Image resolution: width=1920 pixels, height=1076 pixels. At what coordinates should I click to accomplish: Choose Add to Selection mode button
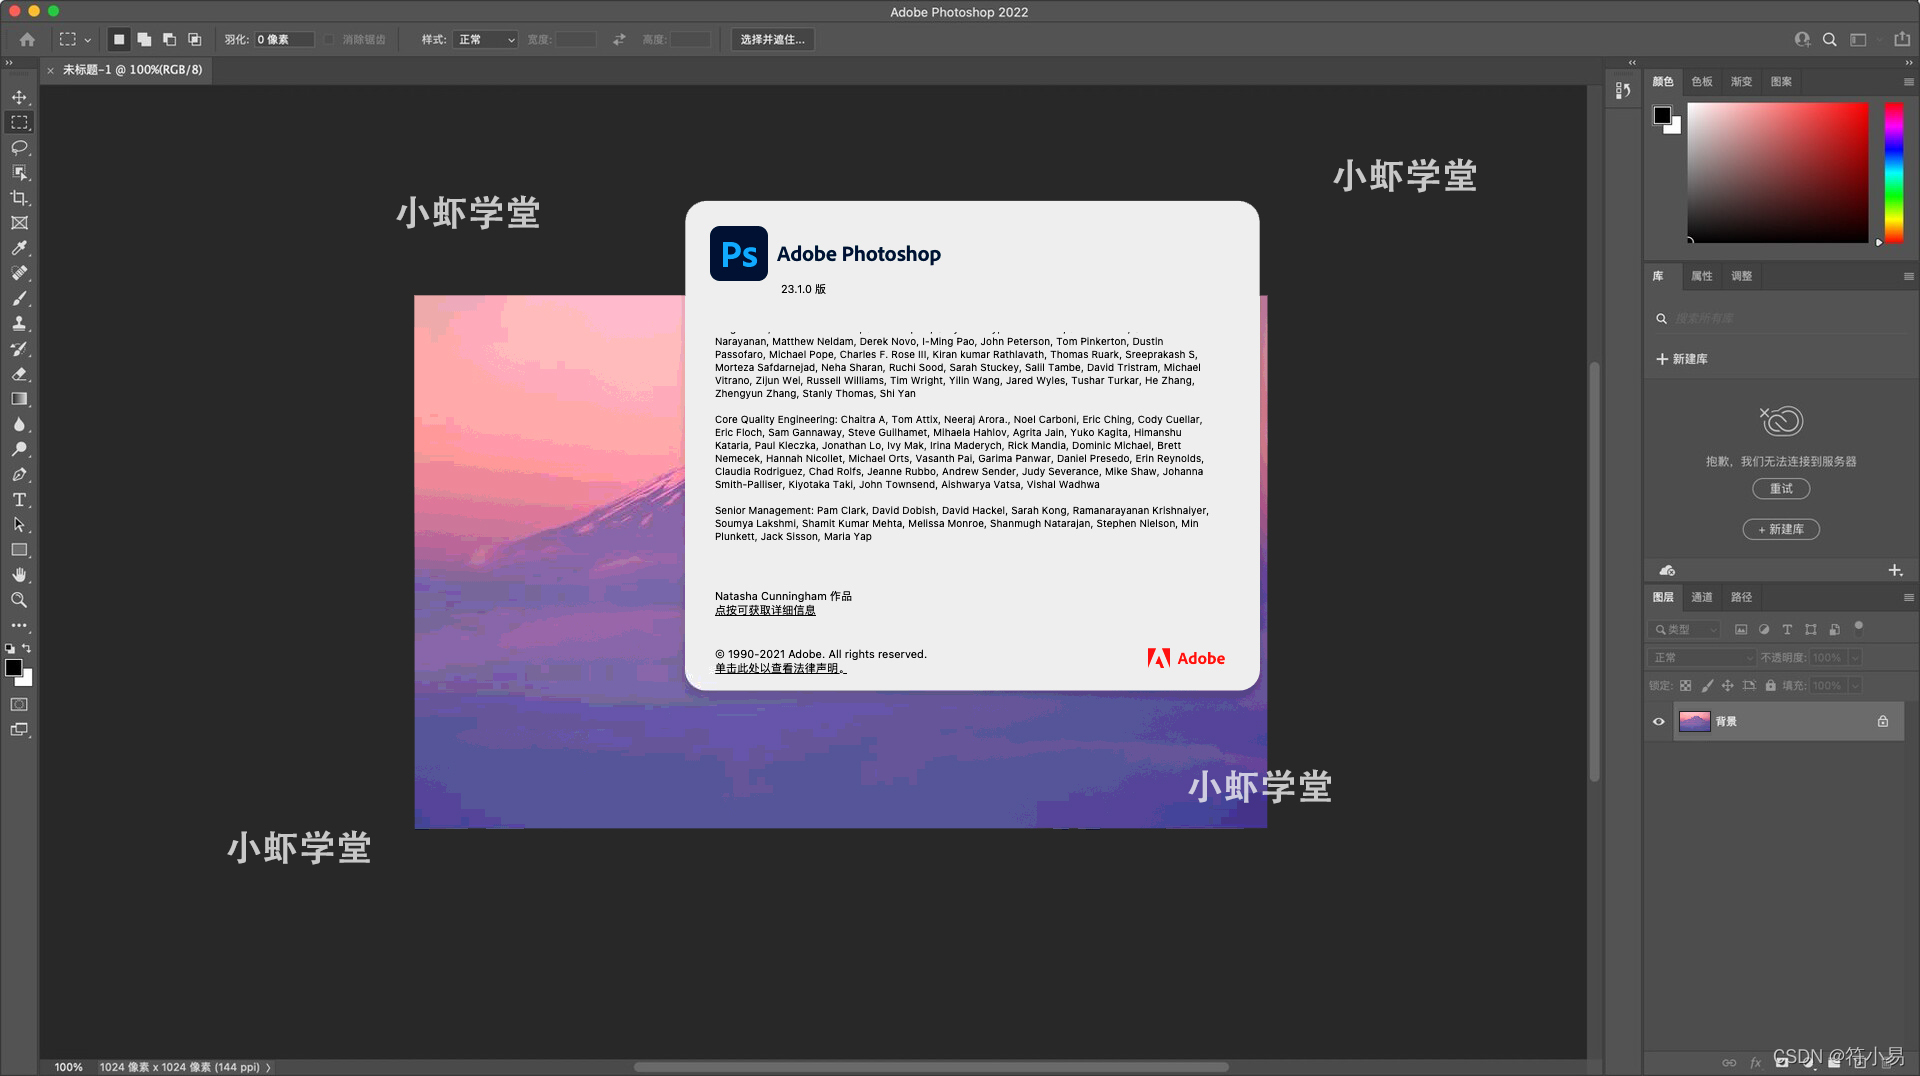(x=144, y=39)
